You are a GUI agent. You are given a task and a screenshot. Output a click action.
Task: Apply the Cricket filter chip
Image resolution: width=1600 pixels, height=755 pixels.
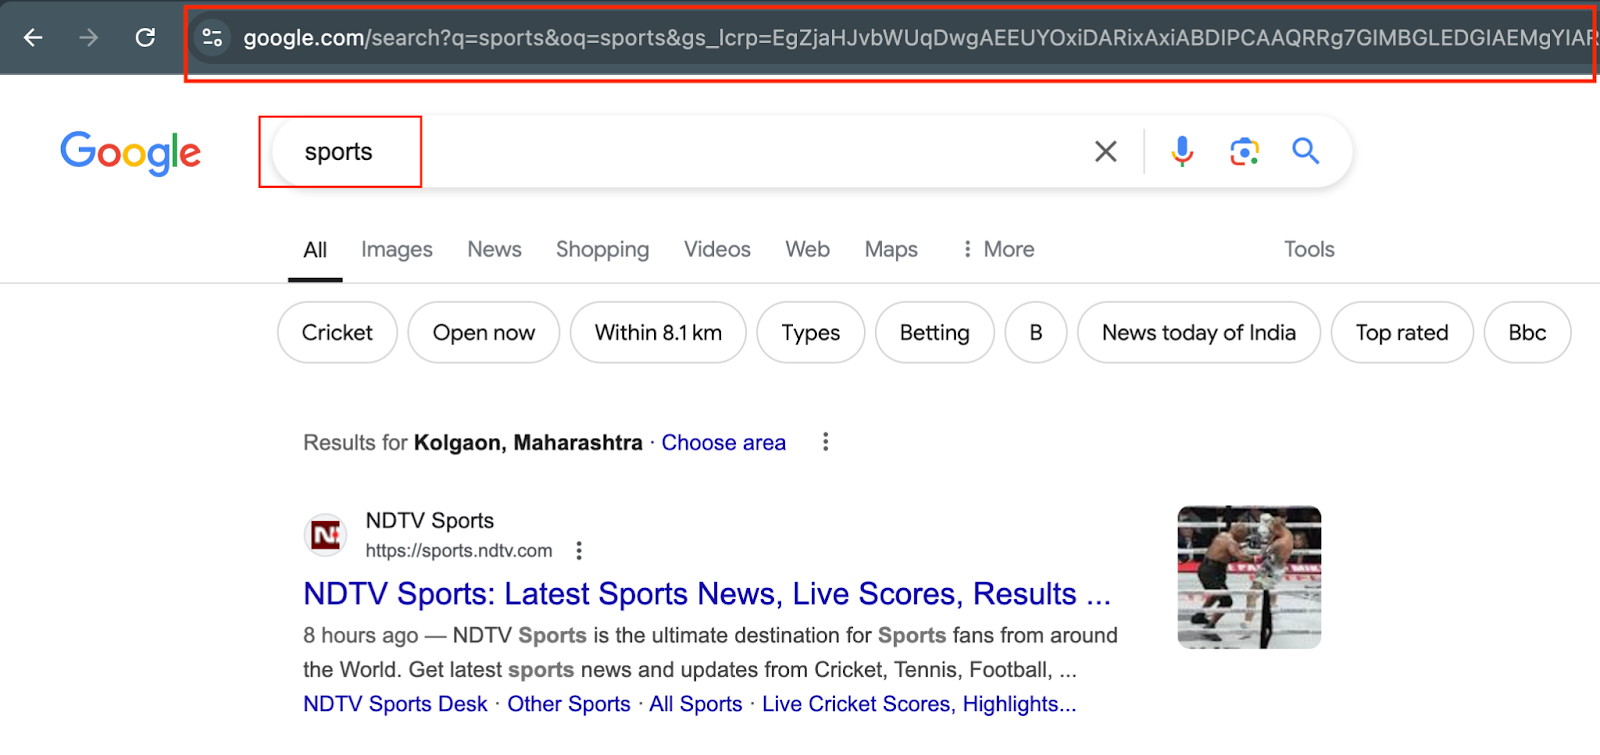[337, 332]
